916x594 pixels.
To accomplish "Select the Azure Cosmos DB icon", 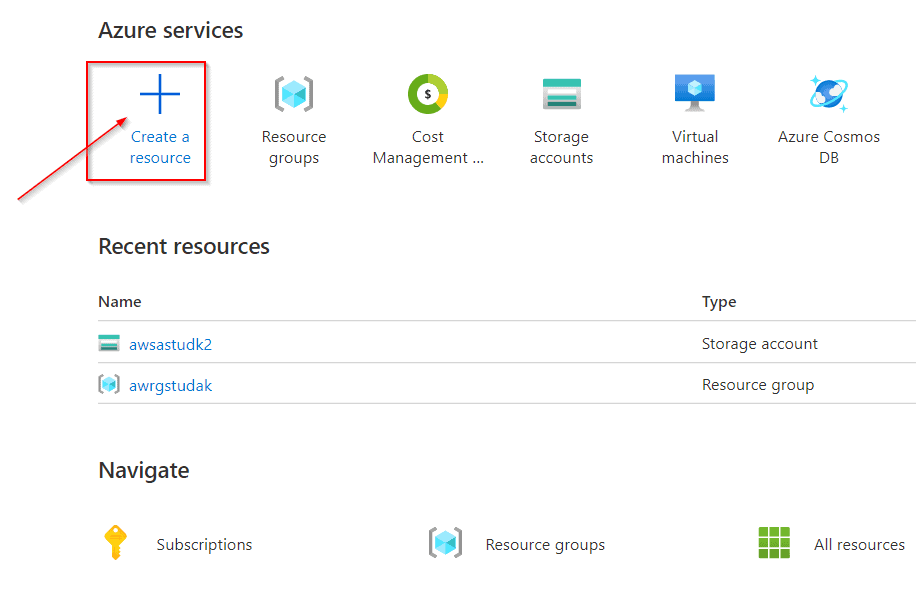I will [x=828, y=93].
